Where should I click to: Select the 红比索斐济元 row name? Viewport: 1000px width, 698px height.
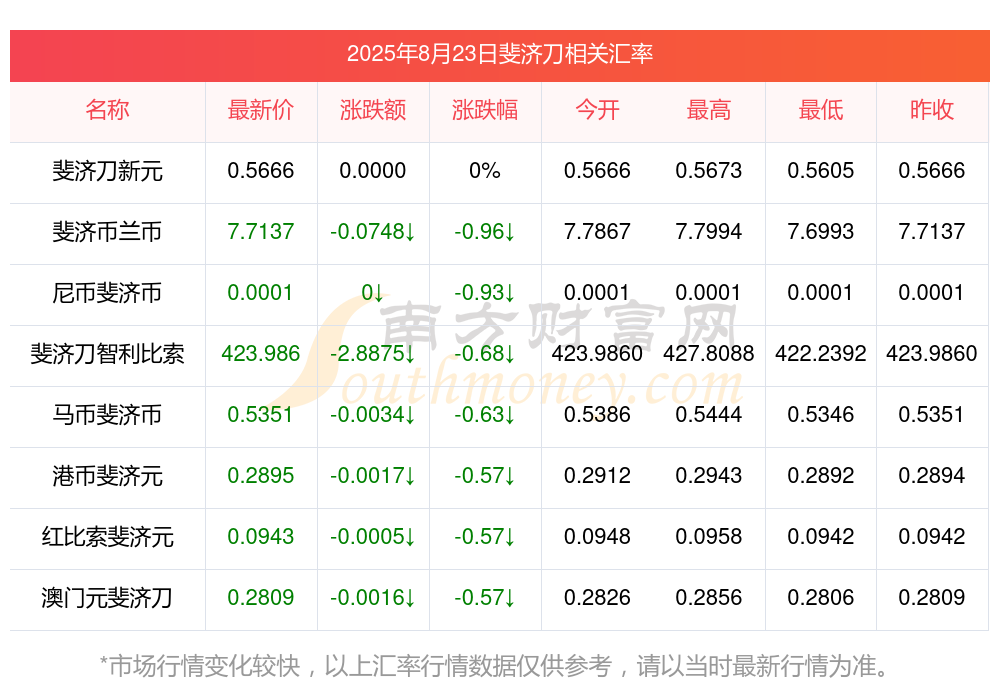107,537
